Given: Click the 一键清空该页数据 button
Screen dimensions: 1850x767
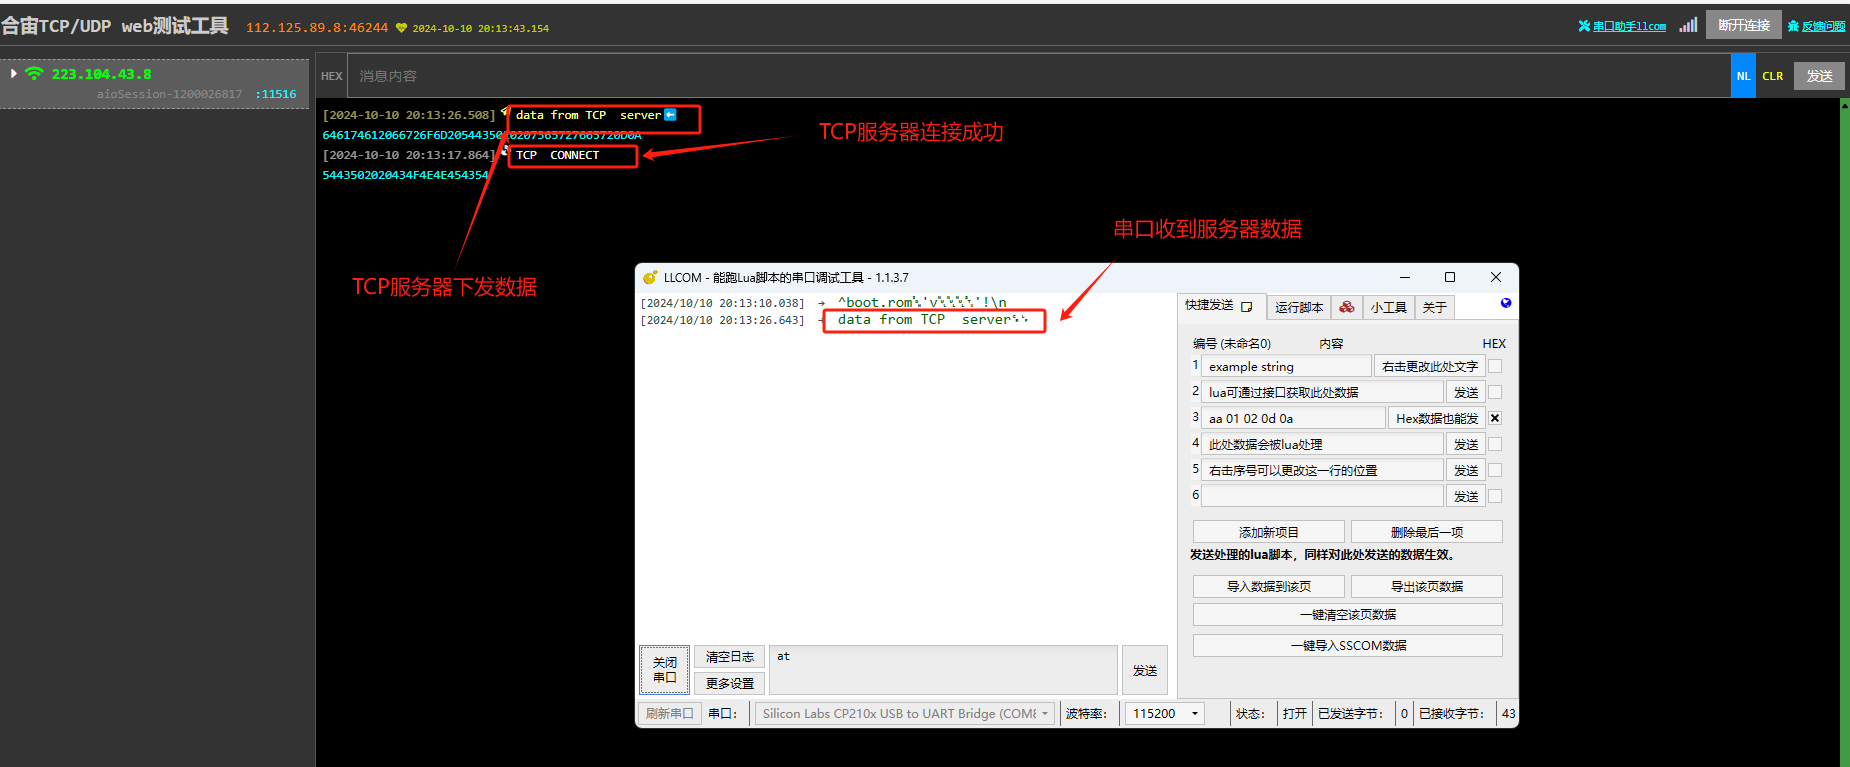Looking at the screenshot, I should click(1348, 614).
